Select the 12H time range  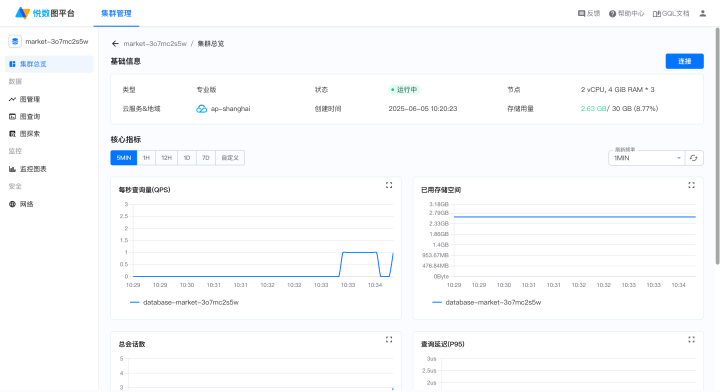pos(166,157)
